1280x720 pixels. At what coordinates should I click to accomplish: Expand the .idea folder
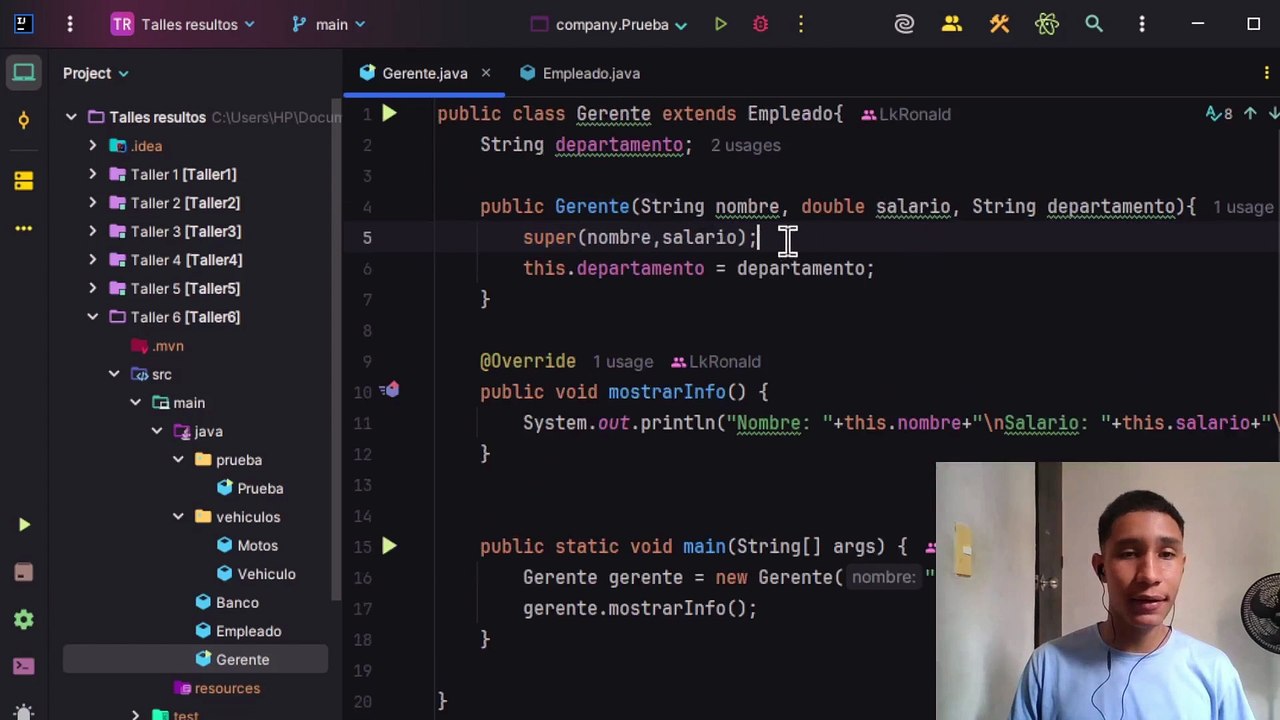[93, 146]
